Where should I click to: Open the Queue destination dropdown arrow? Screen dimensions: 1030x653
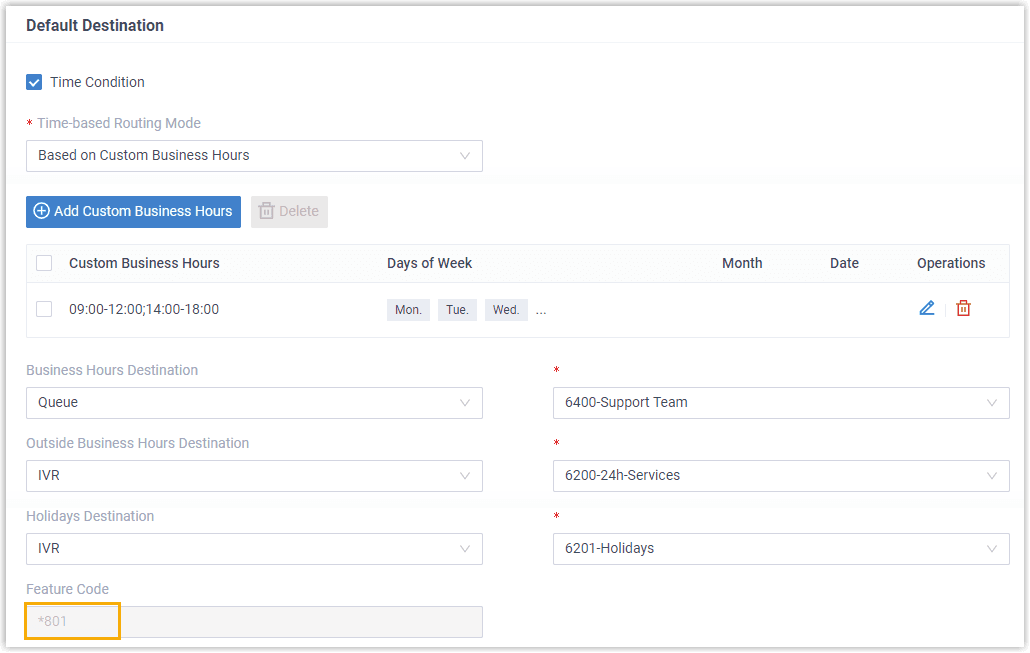coord(465,403)
